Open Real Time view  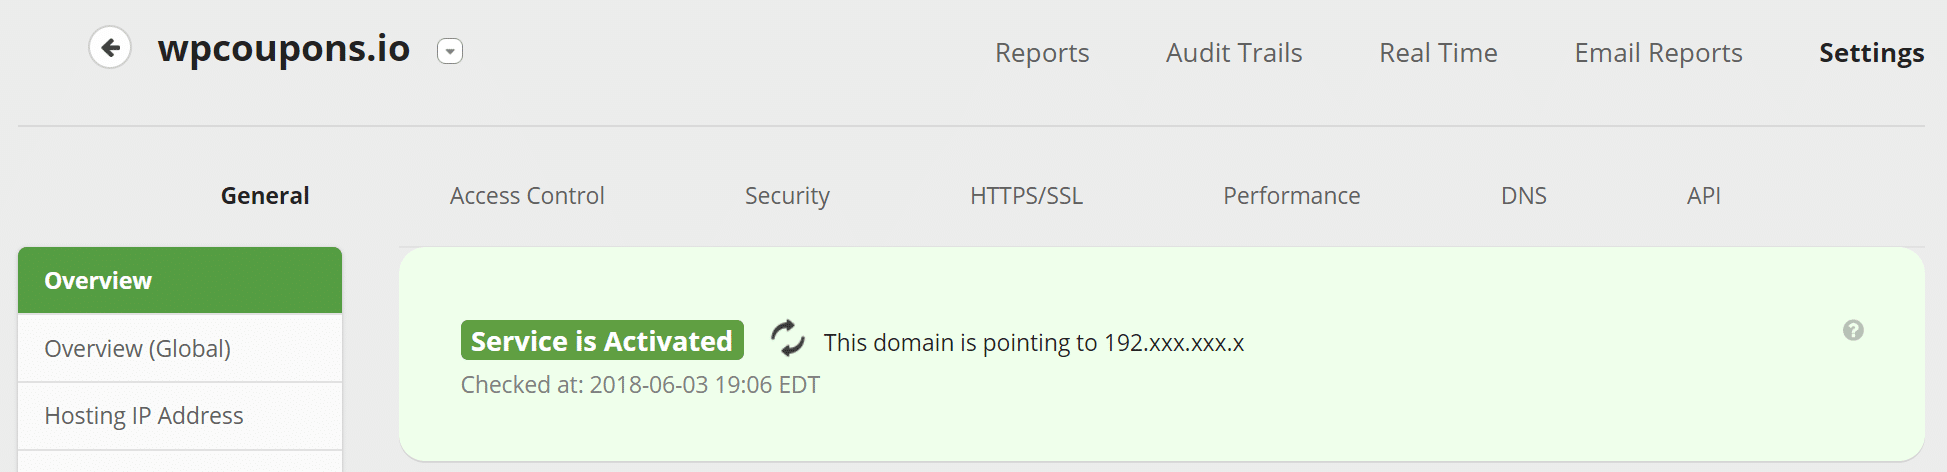pos(1437,53)
